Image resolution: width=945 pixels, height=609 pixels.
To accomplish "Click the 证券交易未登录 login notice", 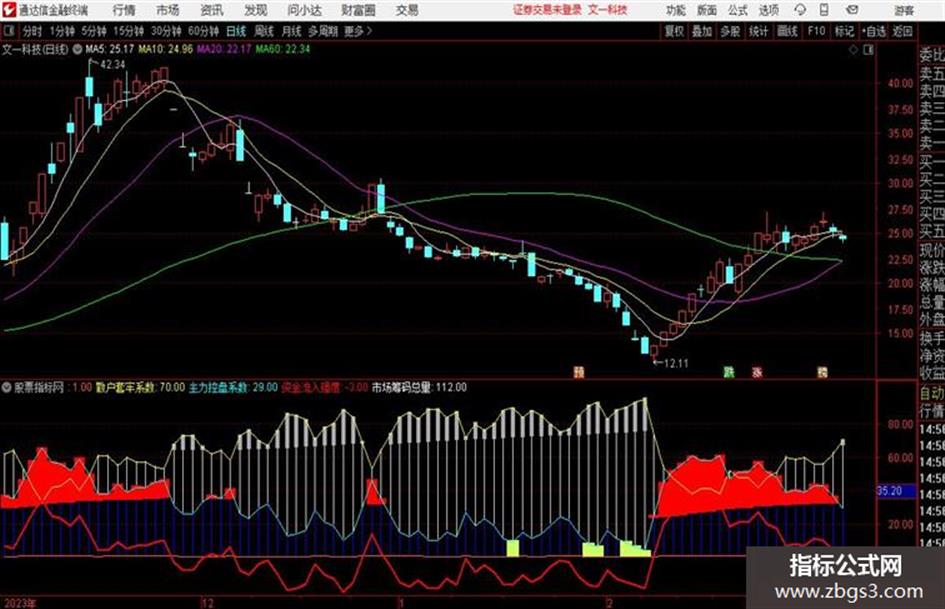I will coord(548,10).
